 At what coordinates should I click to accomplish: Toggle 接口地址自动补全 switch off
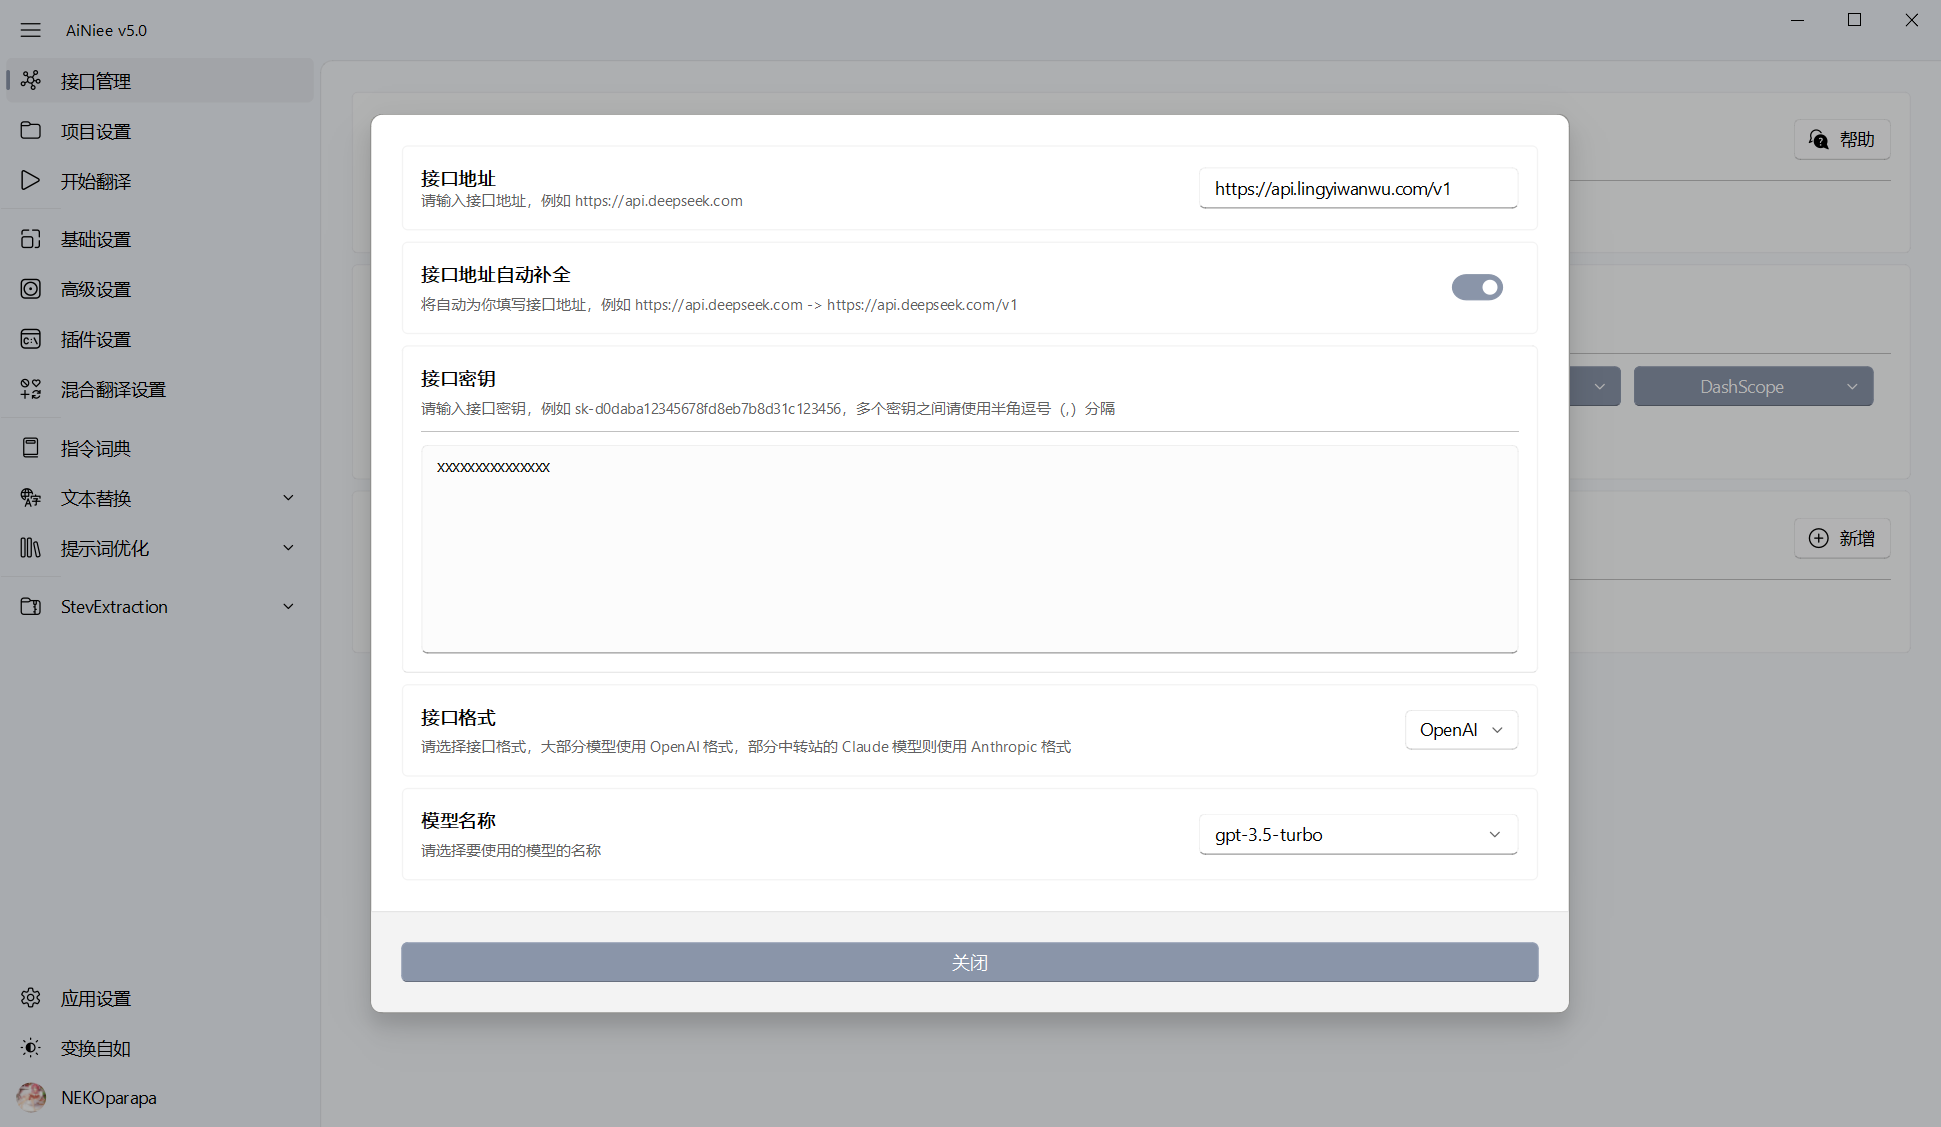1477,288
